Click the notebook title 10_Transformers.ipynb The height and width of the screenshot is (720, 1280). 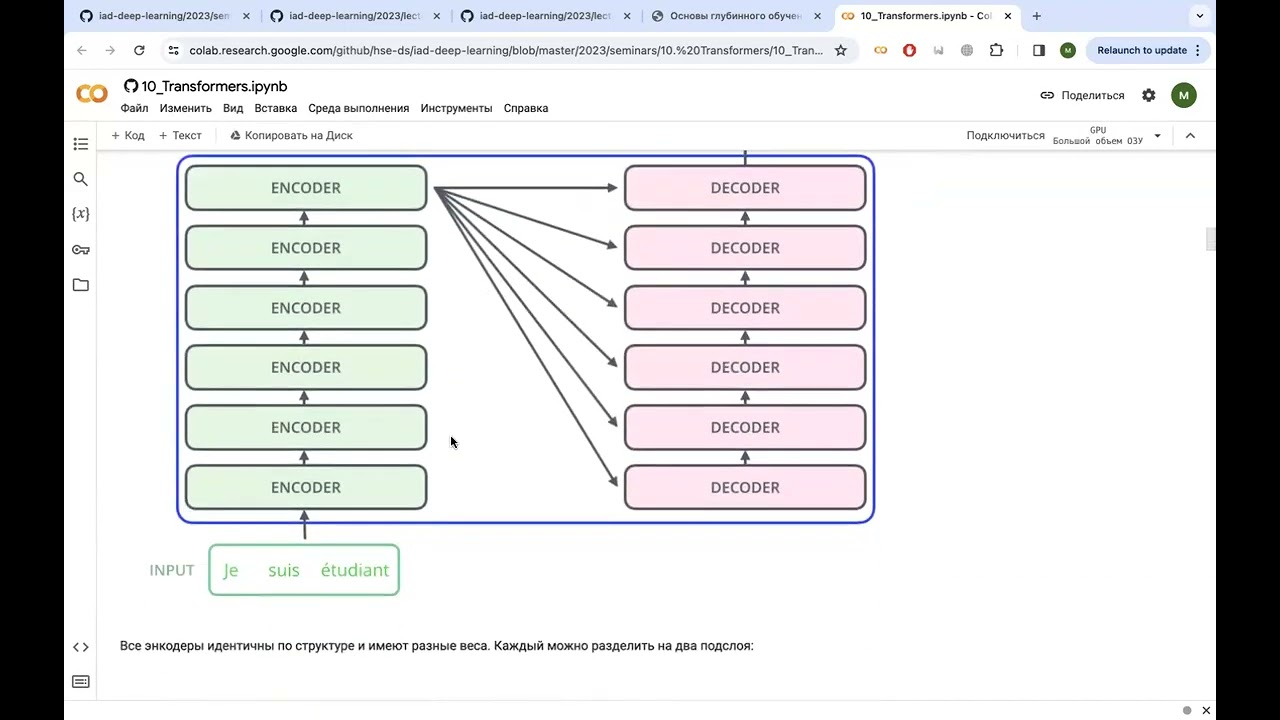point(214,86)
